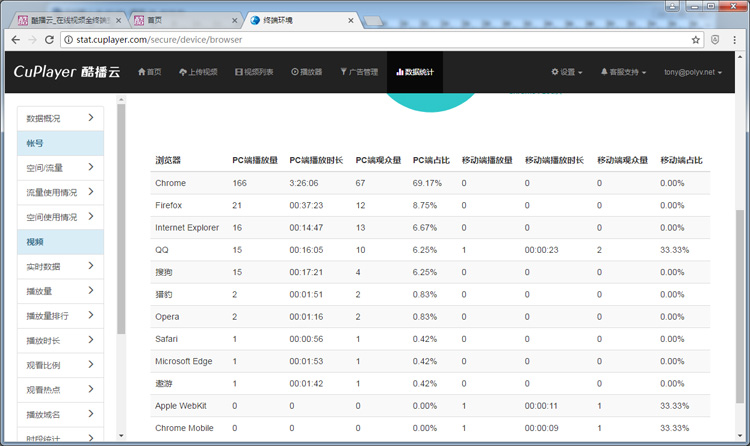Expand the 设置 settings dropdown
The width and height of the screenshot is (750, 446).
(566, 72)
